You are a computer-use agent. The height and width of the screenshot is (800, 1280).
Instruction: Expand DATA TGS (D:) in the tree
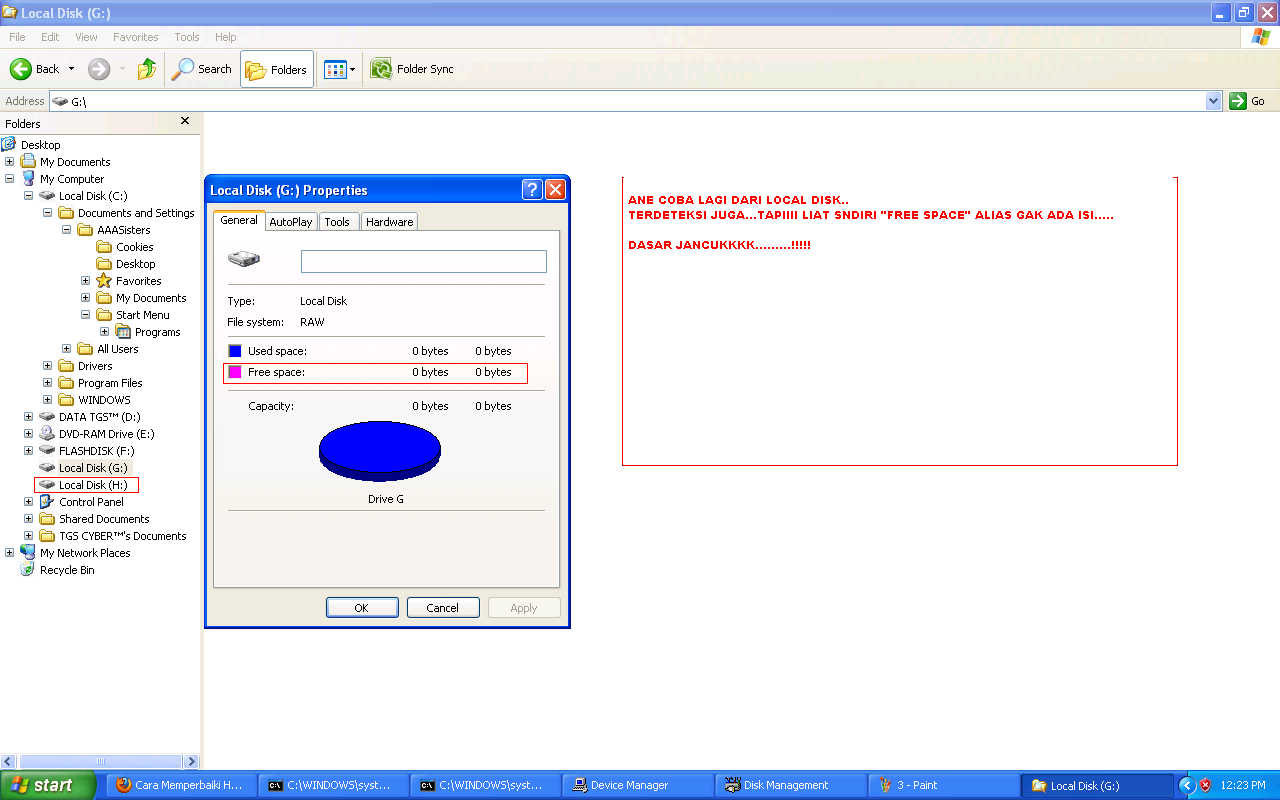point(27,416)
